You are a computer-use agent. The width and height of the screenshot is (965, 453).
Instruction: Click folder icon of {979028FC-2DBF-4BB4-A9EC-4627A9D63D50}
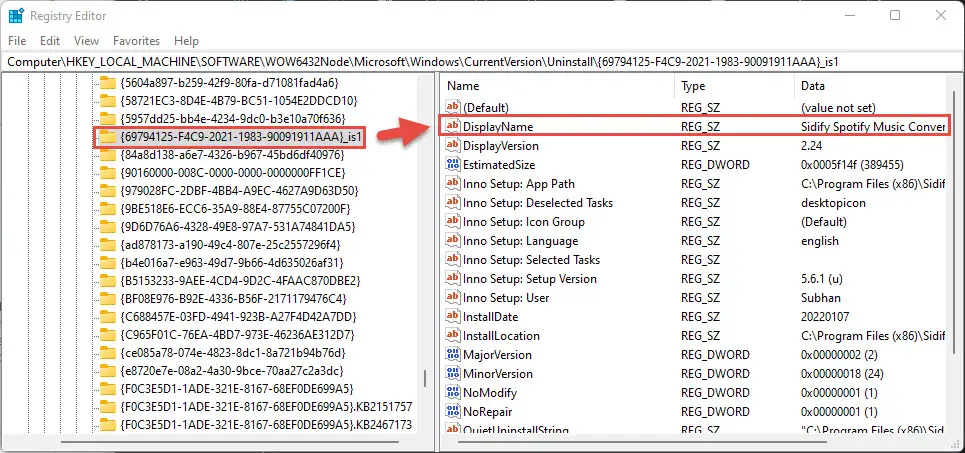[x=108, y=190]
